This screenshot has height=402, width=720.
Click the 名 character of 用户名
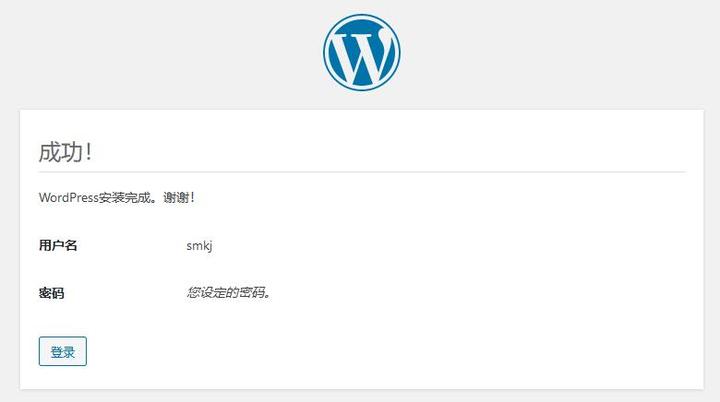(71, 245)
